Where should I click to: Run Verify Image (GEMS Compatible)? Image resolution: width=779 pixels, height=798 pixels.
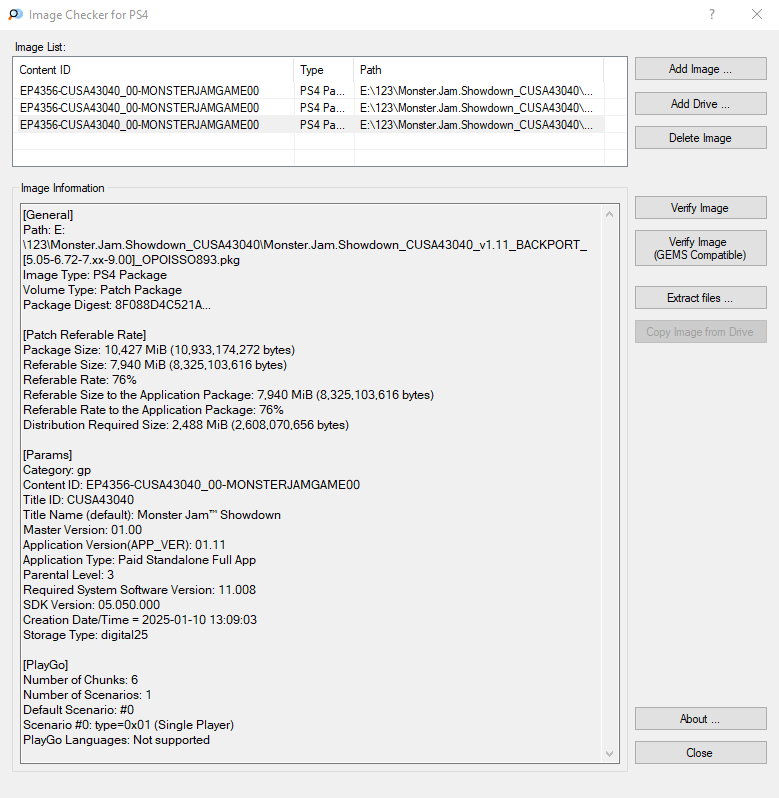[x=700, y=248]
